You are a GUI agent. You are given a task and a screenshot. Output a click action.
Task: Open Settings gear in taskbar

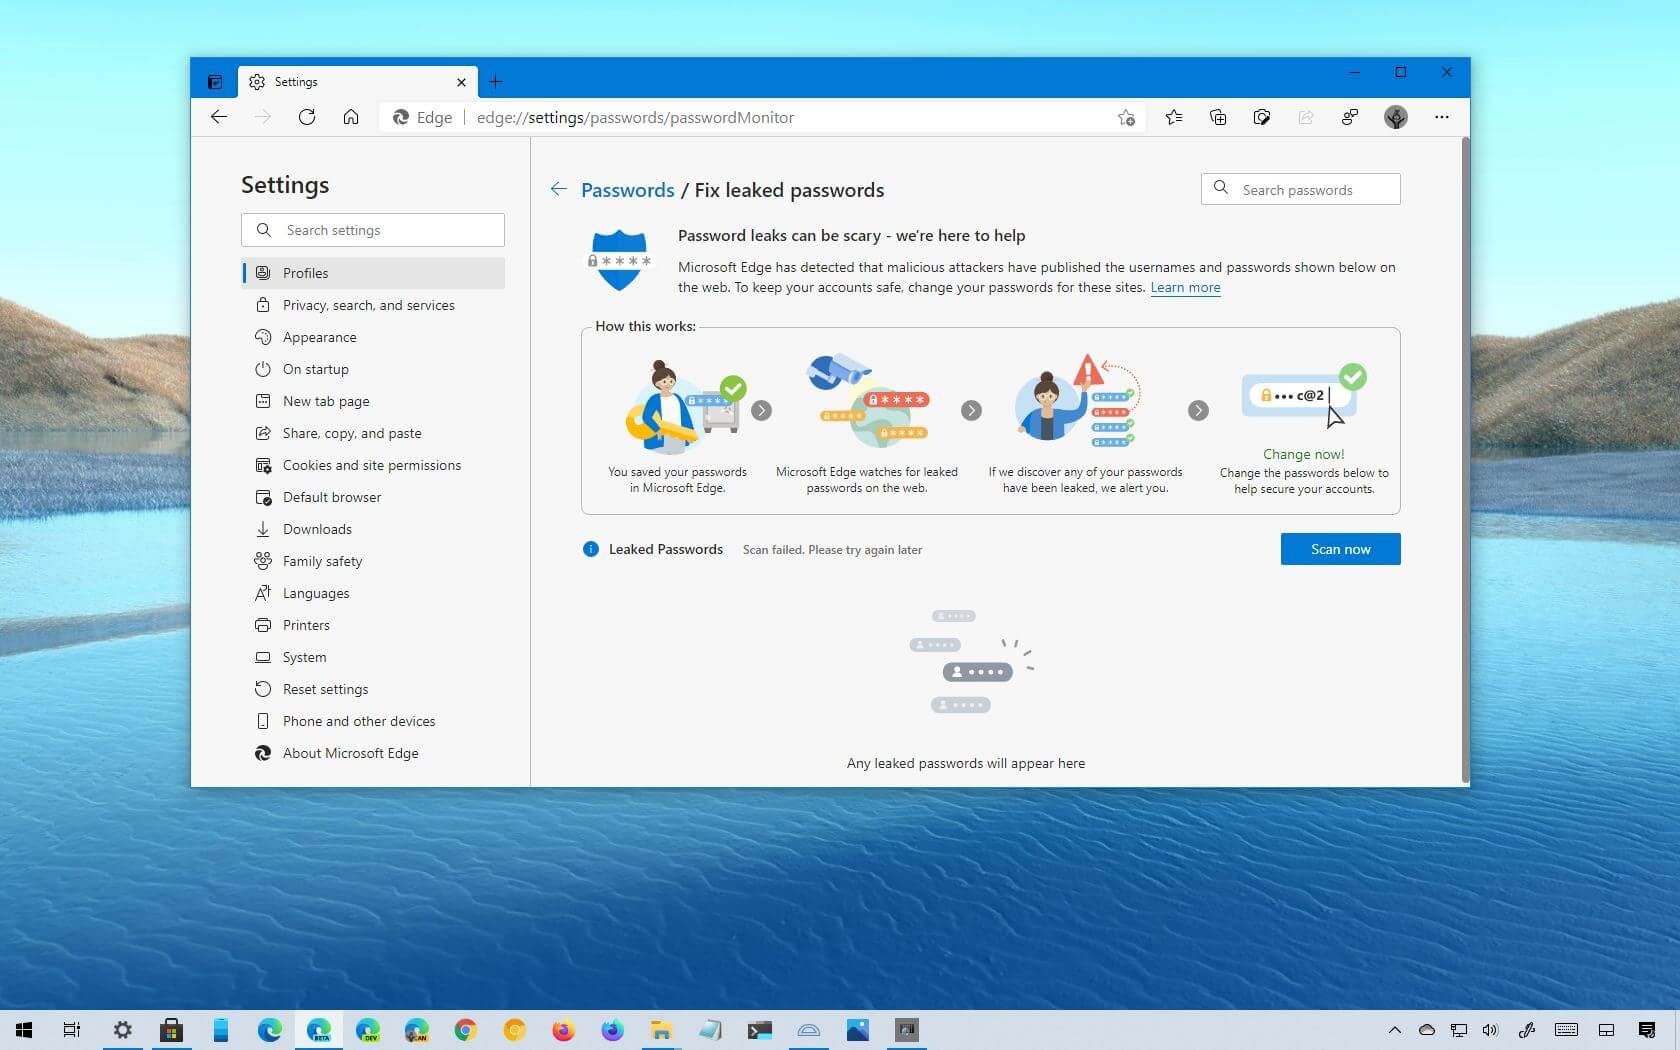click(x=122, y=1029)
